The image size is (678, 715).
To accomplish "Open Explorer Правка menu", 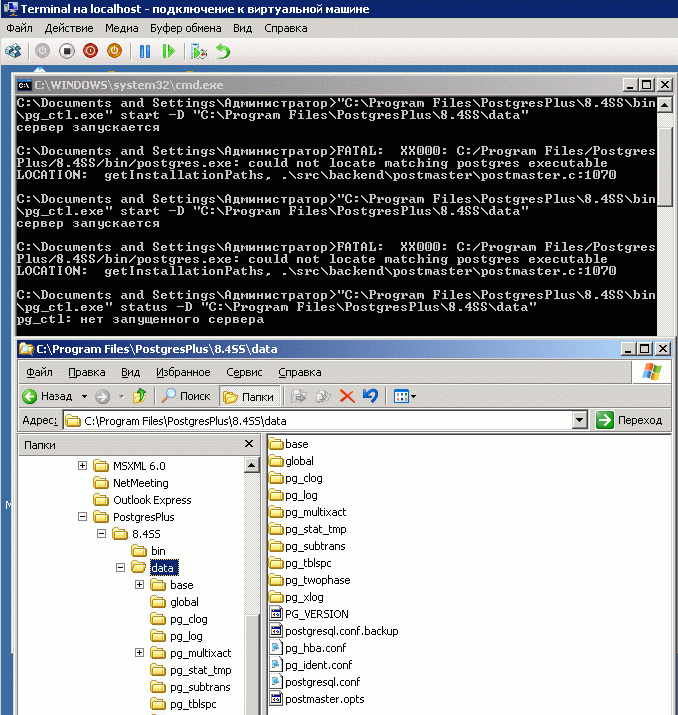I will tap(87, 373).
